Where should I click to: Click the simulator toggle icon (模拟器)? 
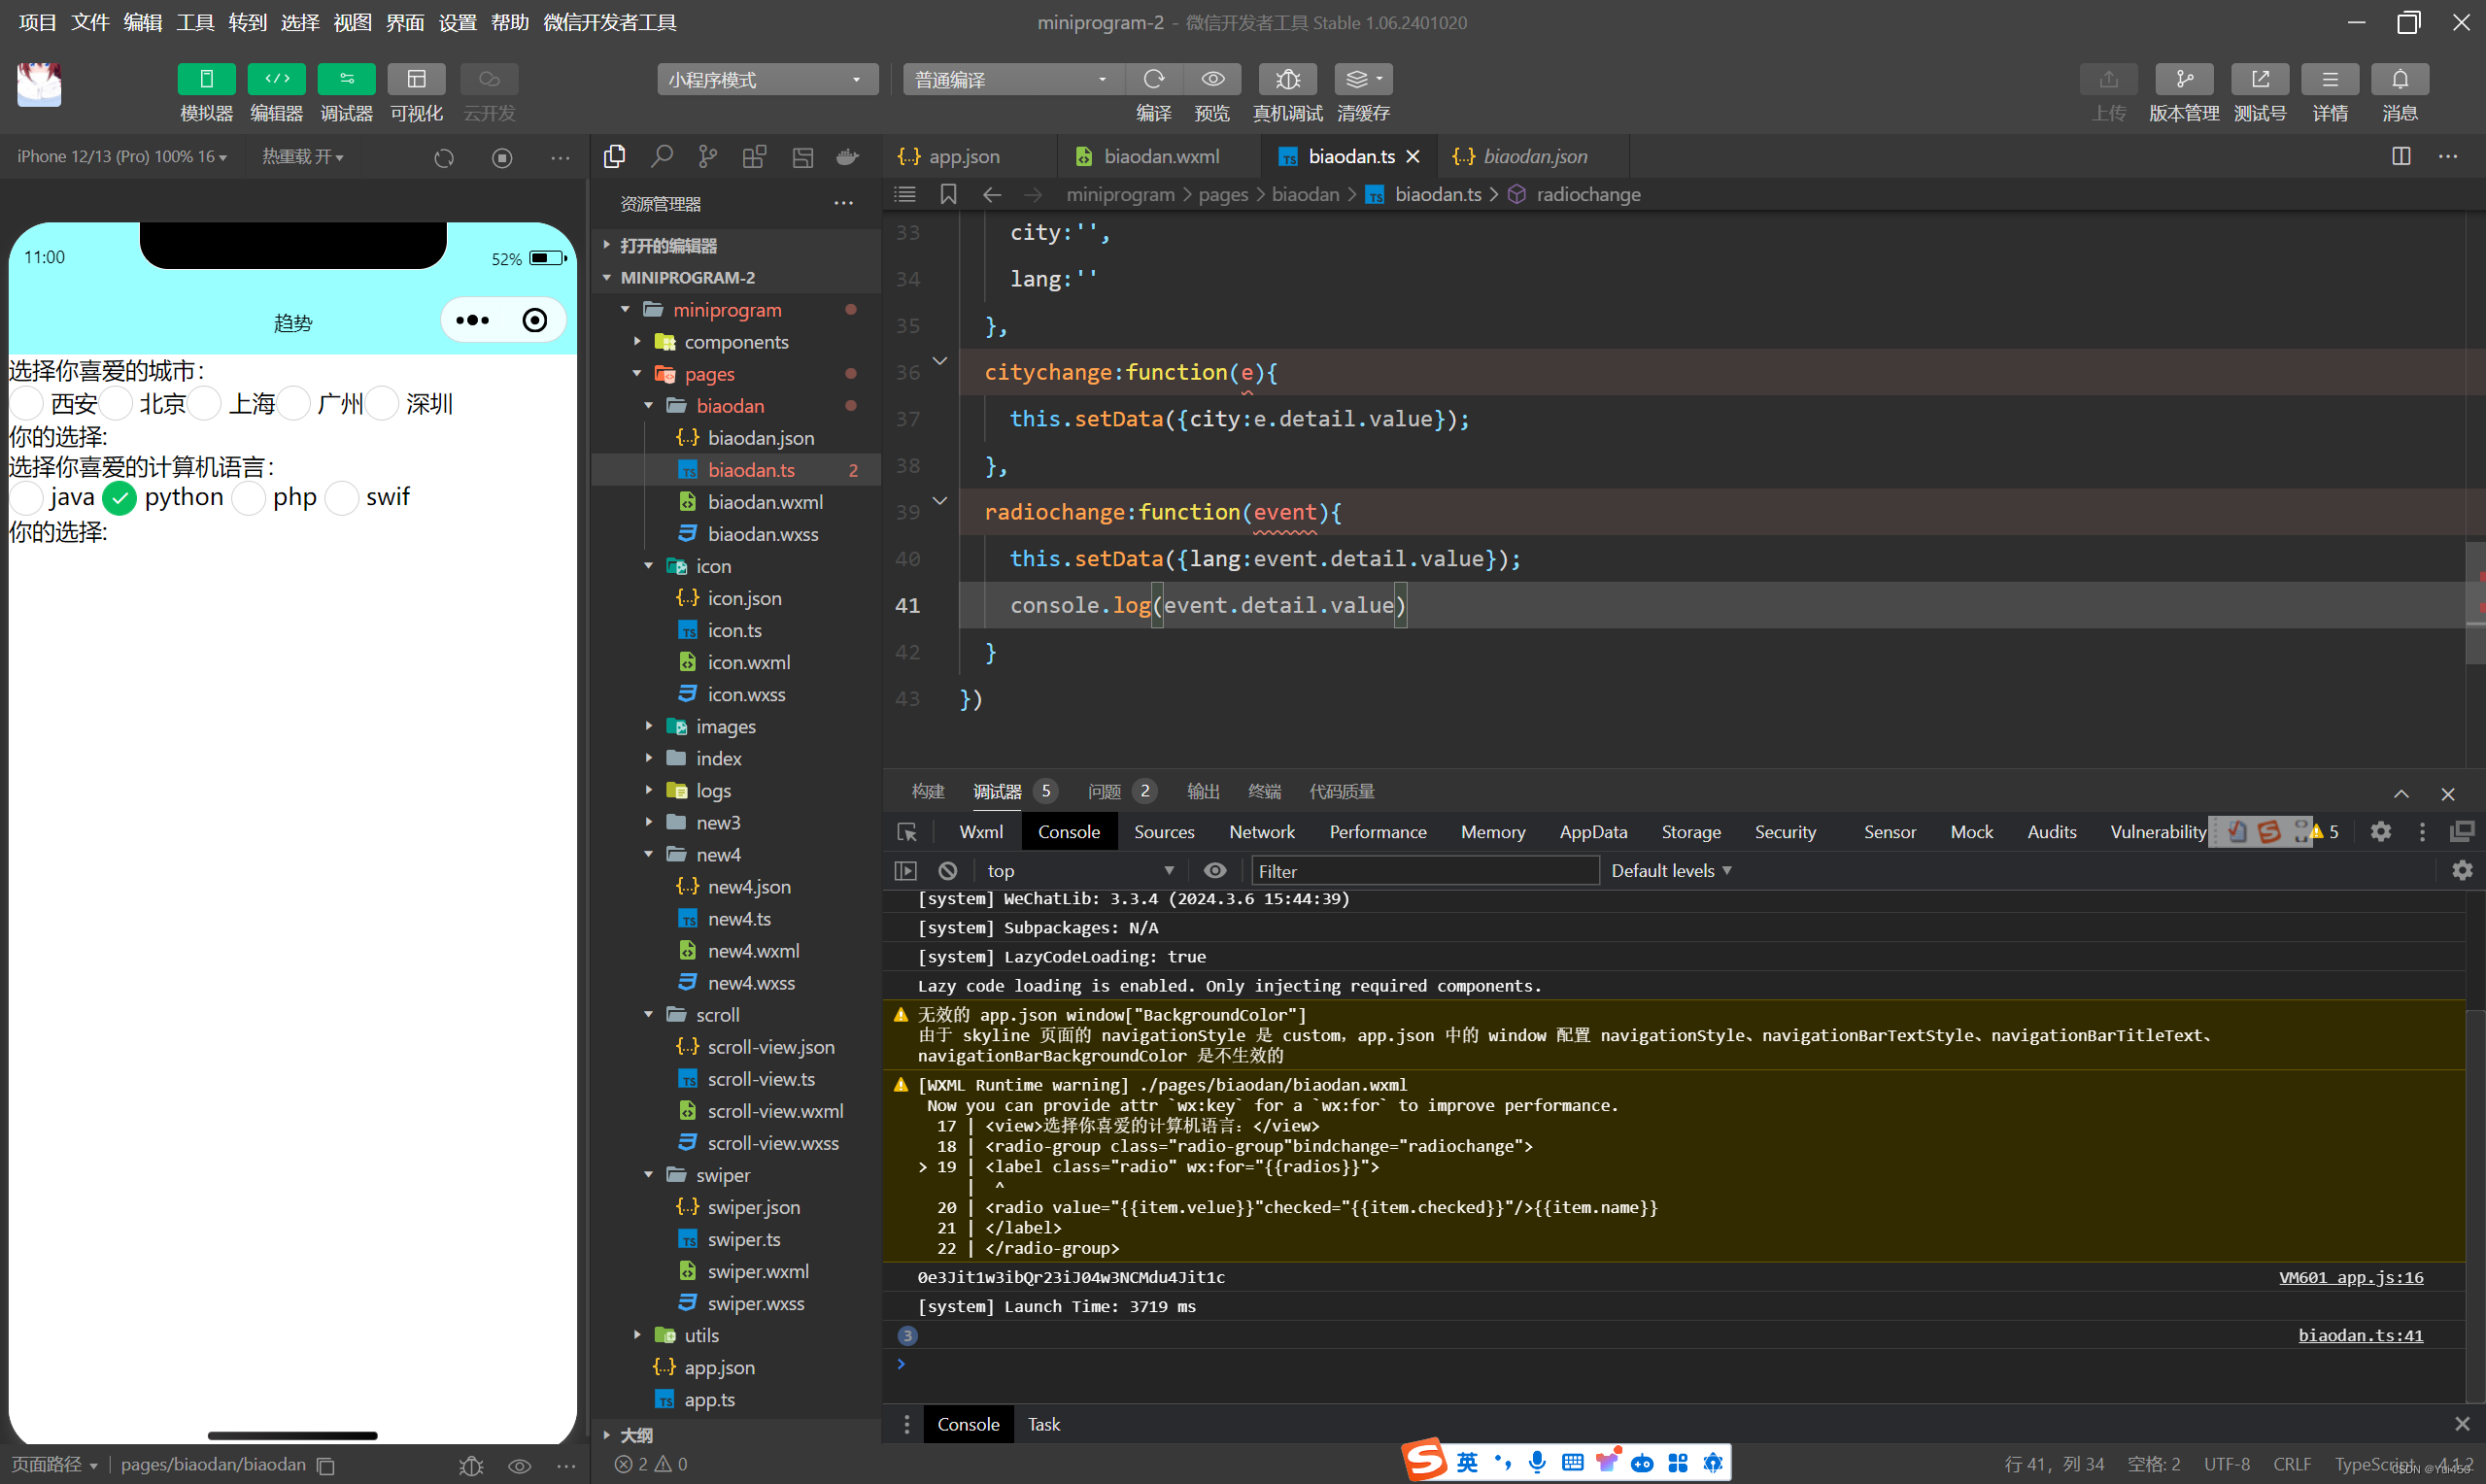click(x=206, y=79)
